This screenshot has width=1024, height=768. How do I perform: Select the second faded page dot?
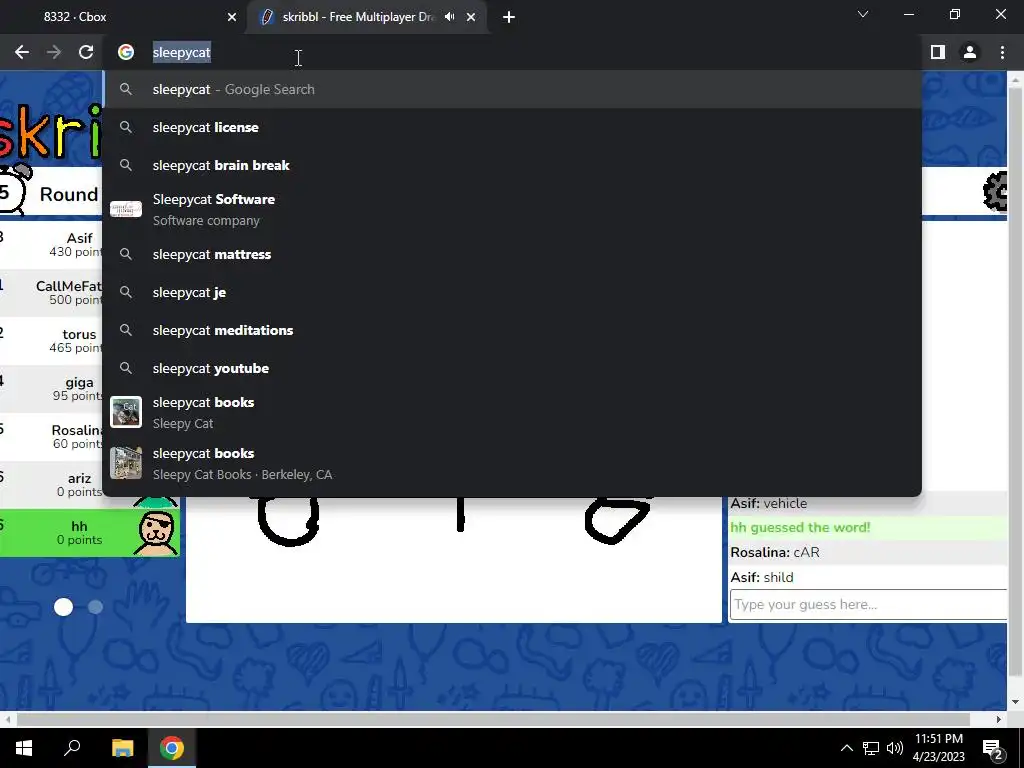pos(95,607)
